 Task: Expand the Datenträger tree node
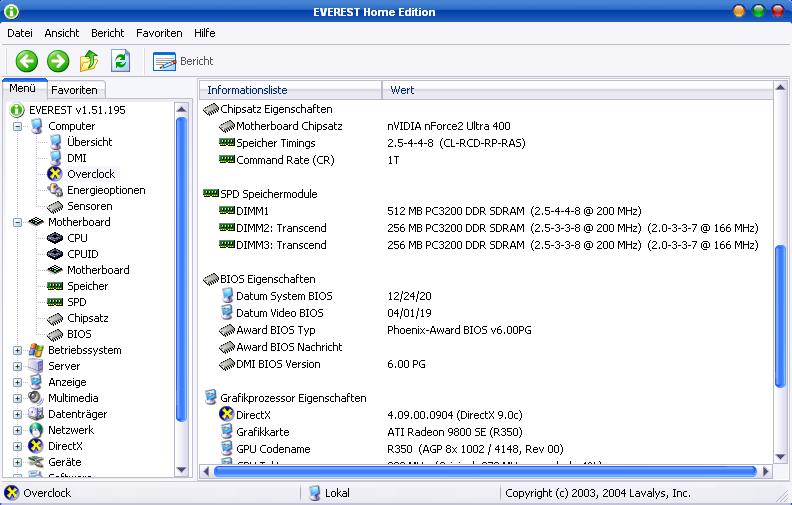pyautogui.click(x=17, y=414)
